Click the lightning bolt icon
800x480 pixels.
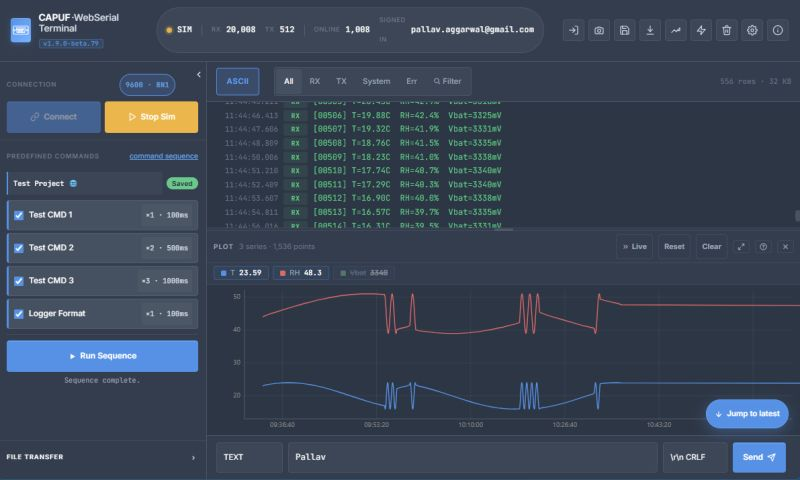[701, 31]
